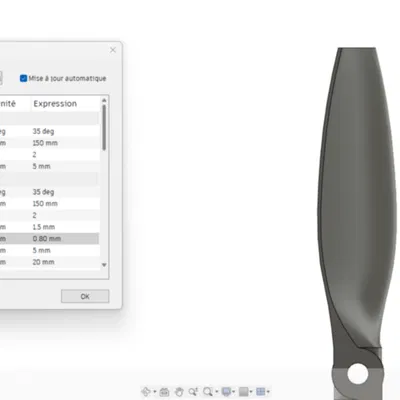Open Display Settings monitor icon
Viewport: 400px width, 400px height.
click(227, 392)
